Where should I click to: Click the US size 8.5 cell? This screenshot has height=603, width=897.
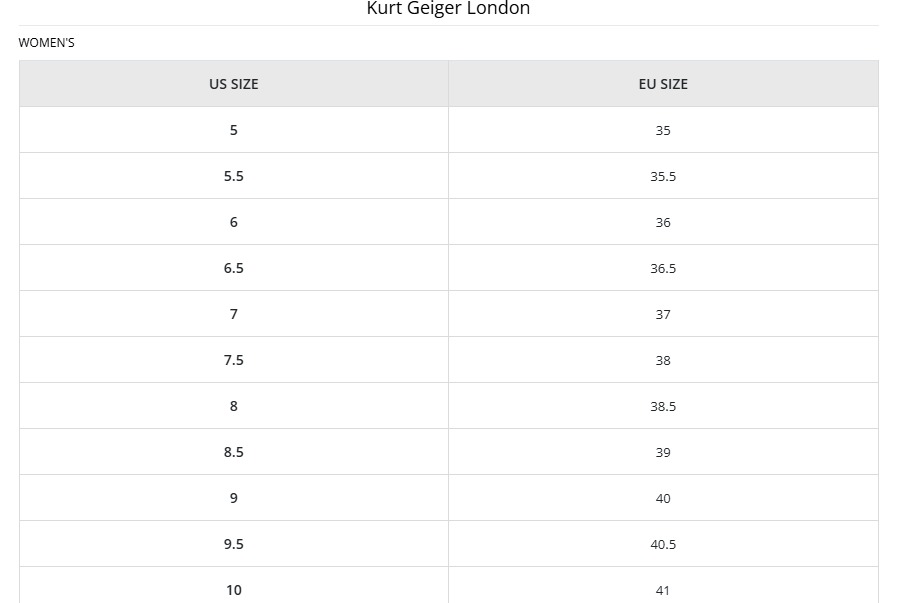(233, 452)
